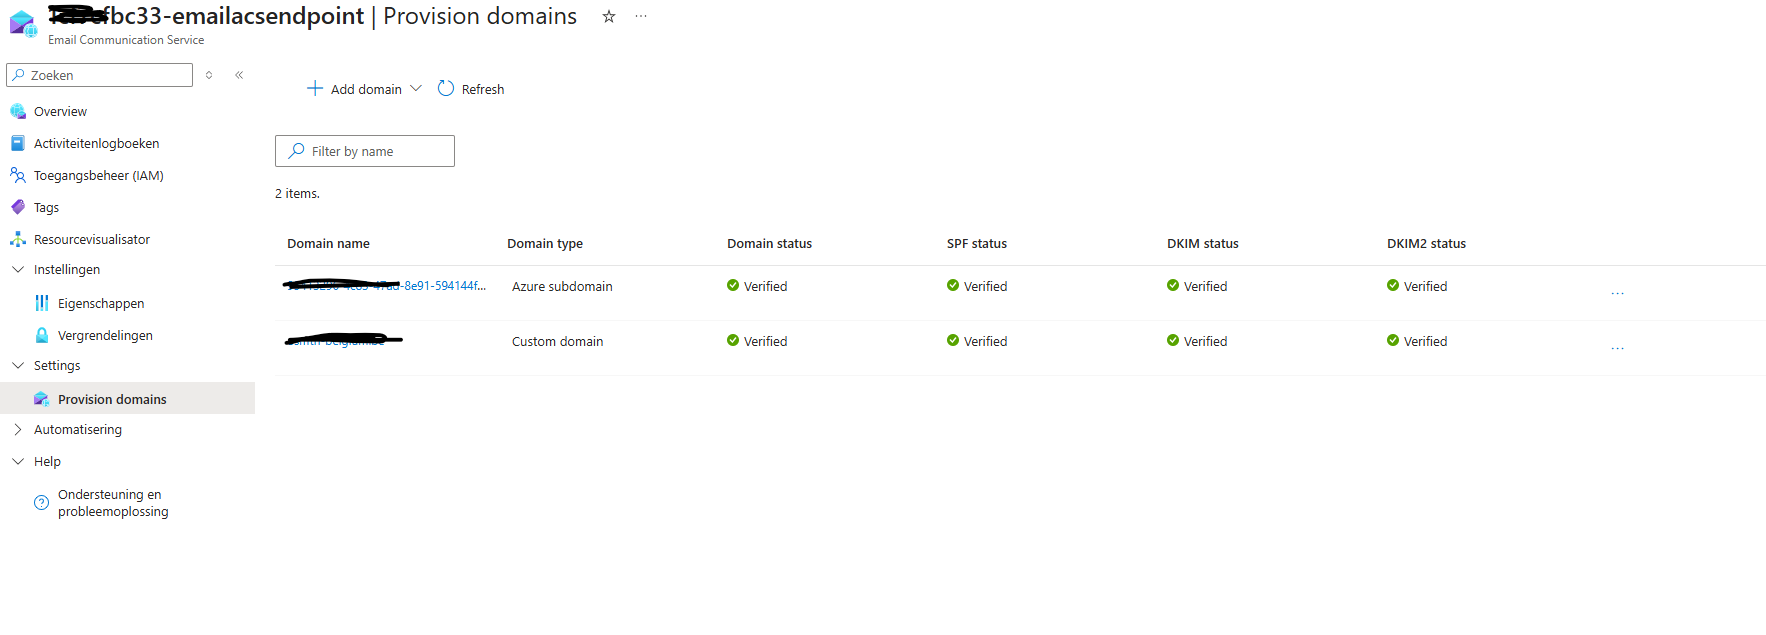1766x635 pixels.
Task: Focus the Filter by name box
Action: point(365,151)
